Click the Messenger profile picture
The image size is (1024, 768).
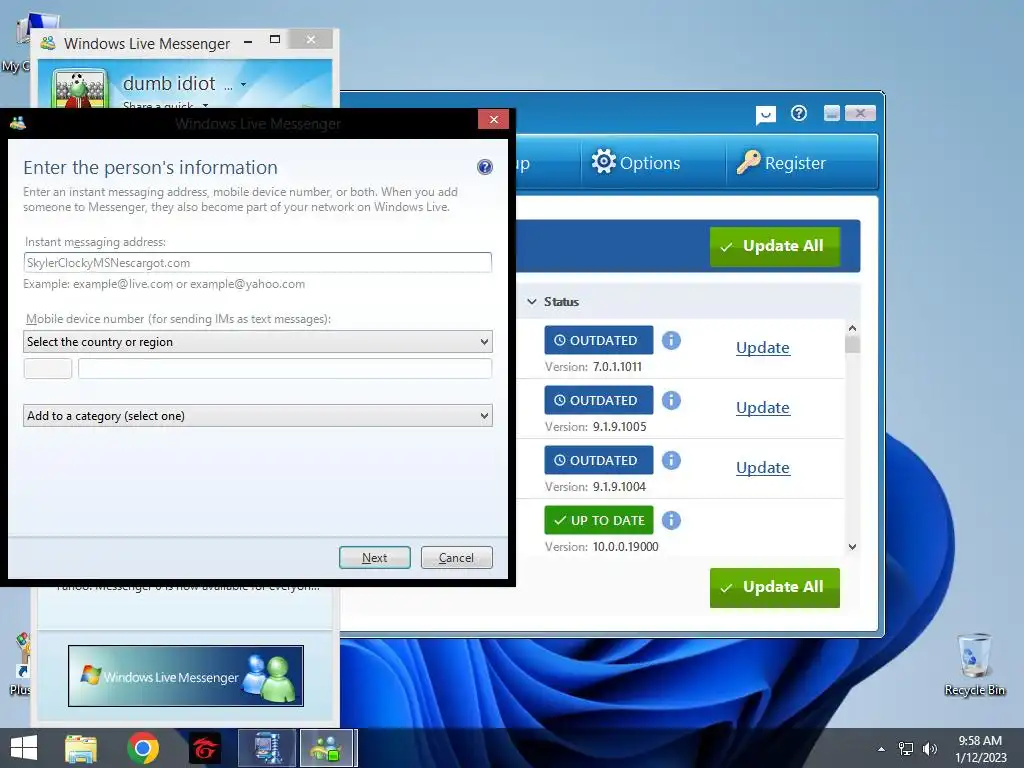(80, 88)
